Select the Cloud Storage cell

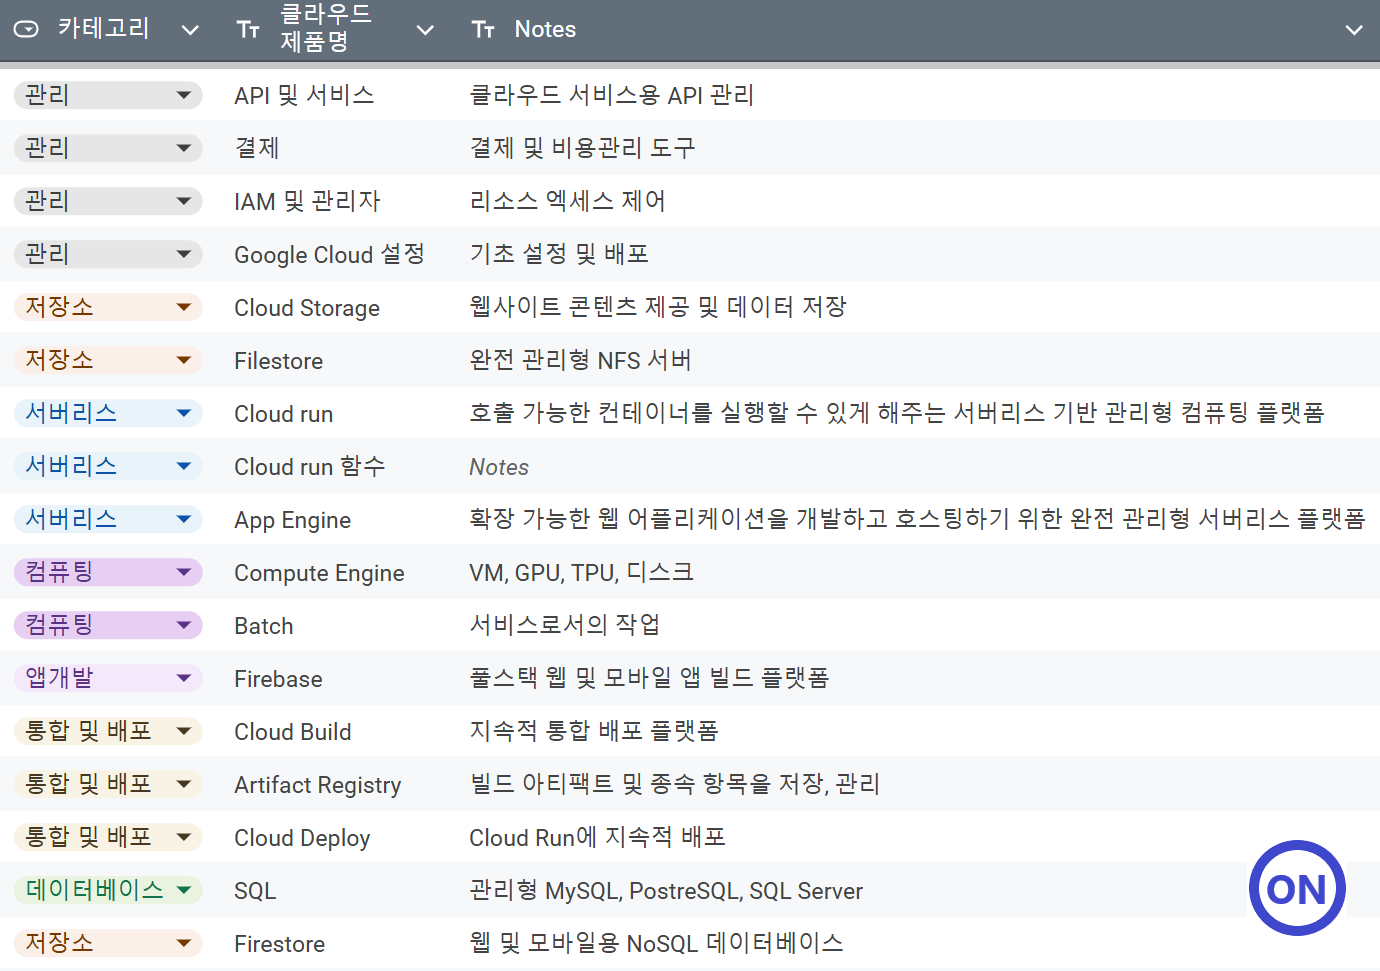(307, 308)
